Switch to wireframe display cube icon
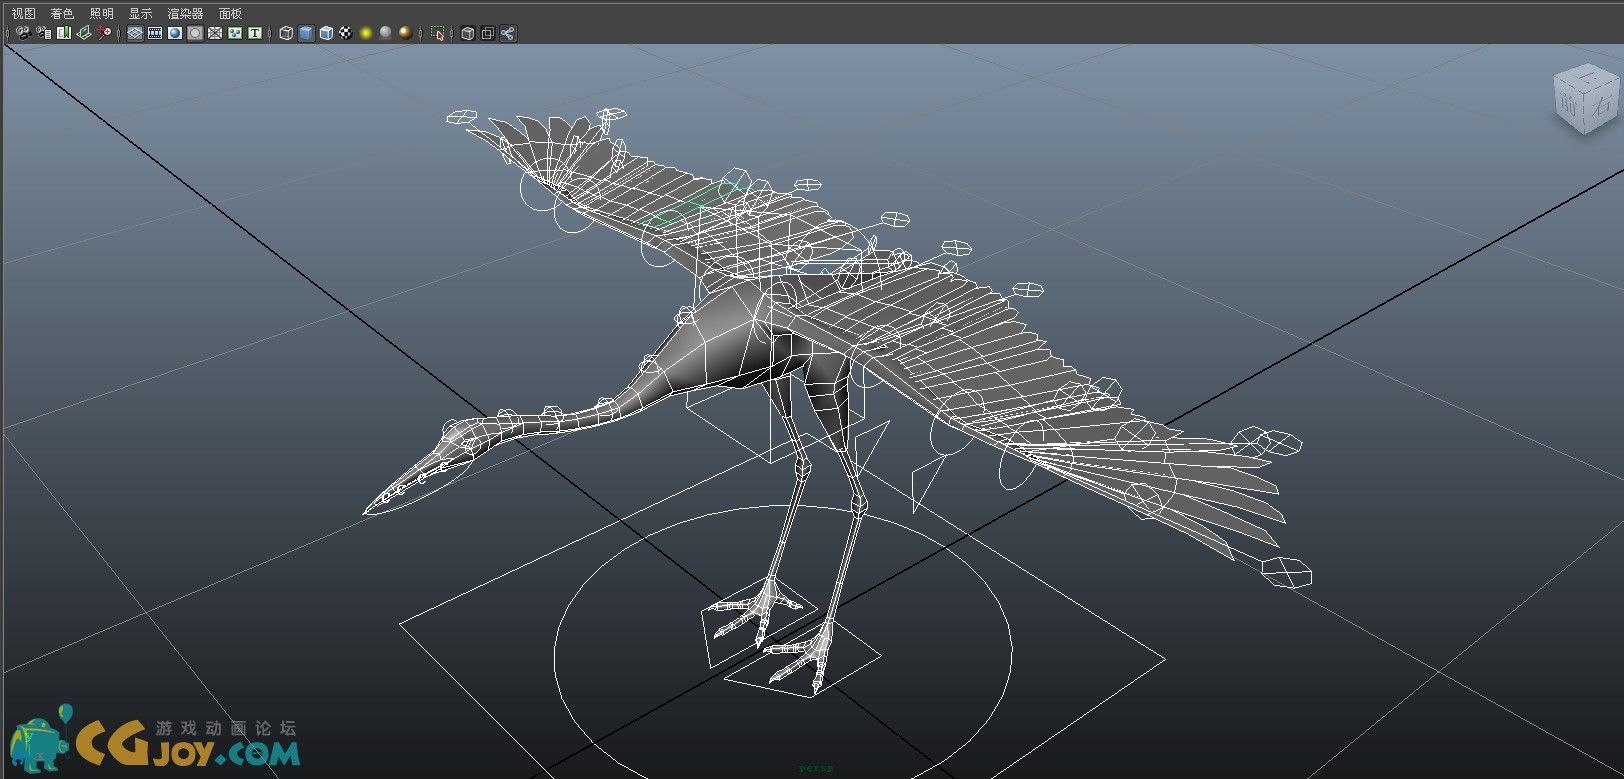Screen dimensions: 1624x779 286,33
